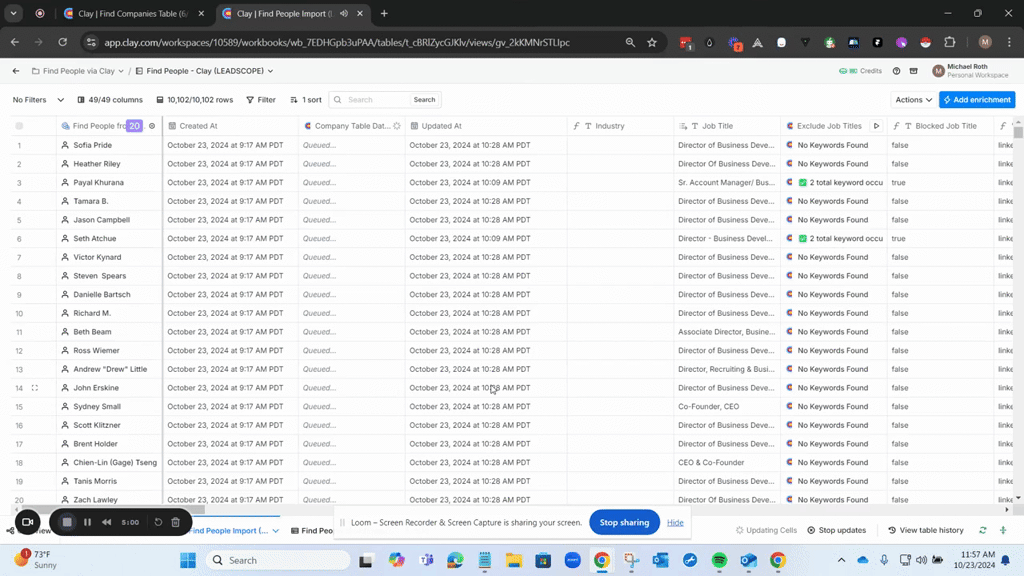Image resolution: width=1024 pixels, height=576 pixels.
Task: Stop updates for the table
Action: 837,530
